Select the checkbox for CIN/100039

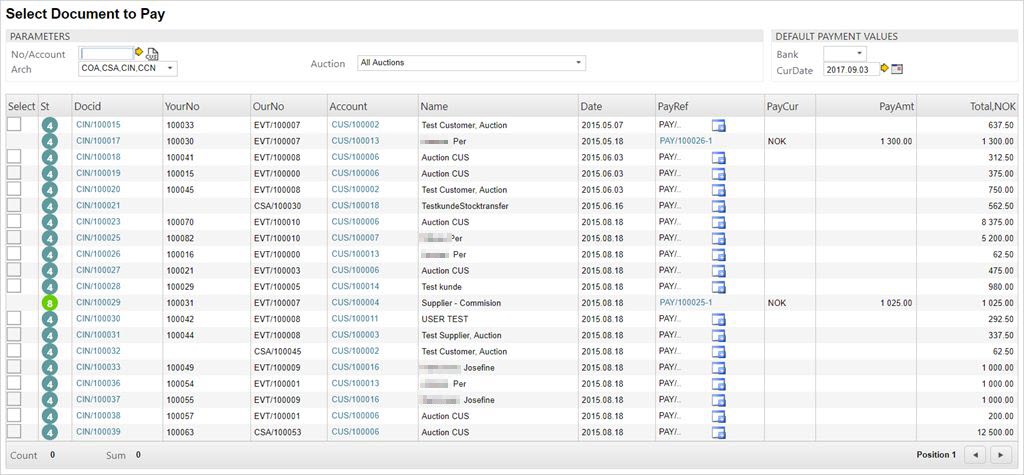point(14,431)
